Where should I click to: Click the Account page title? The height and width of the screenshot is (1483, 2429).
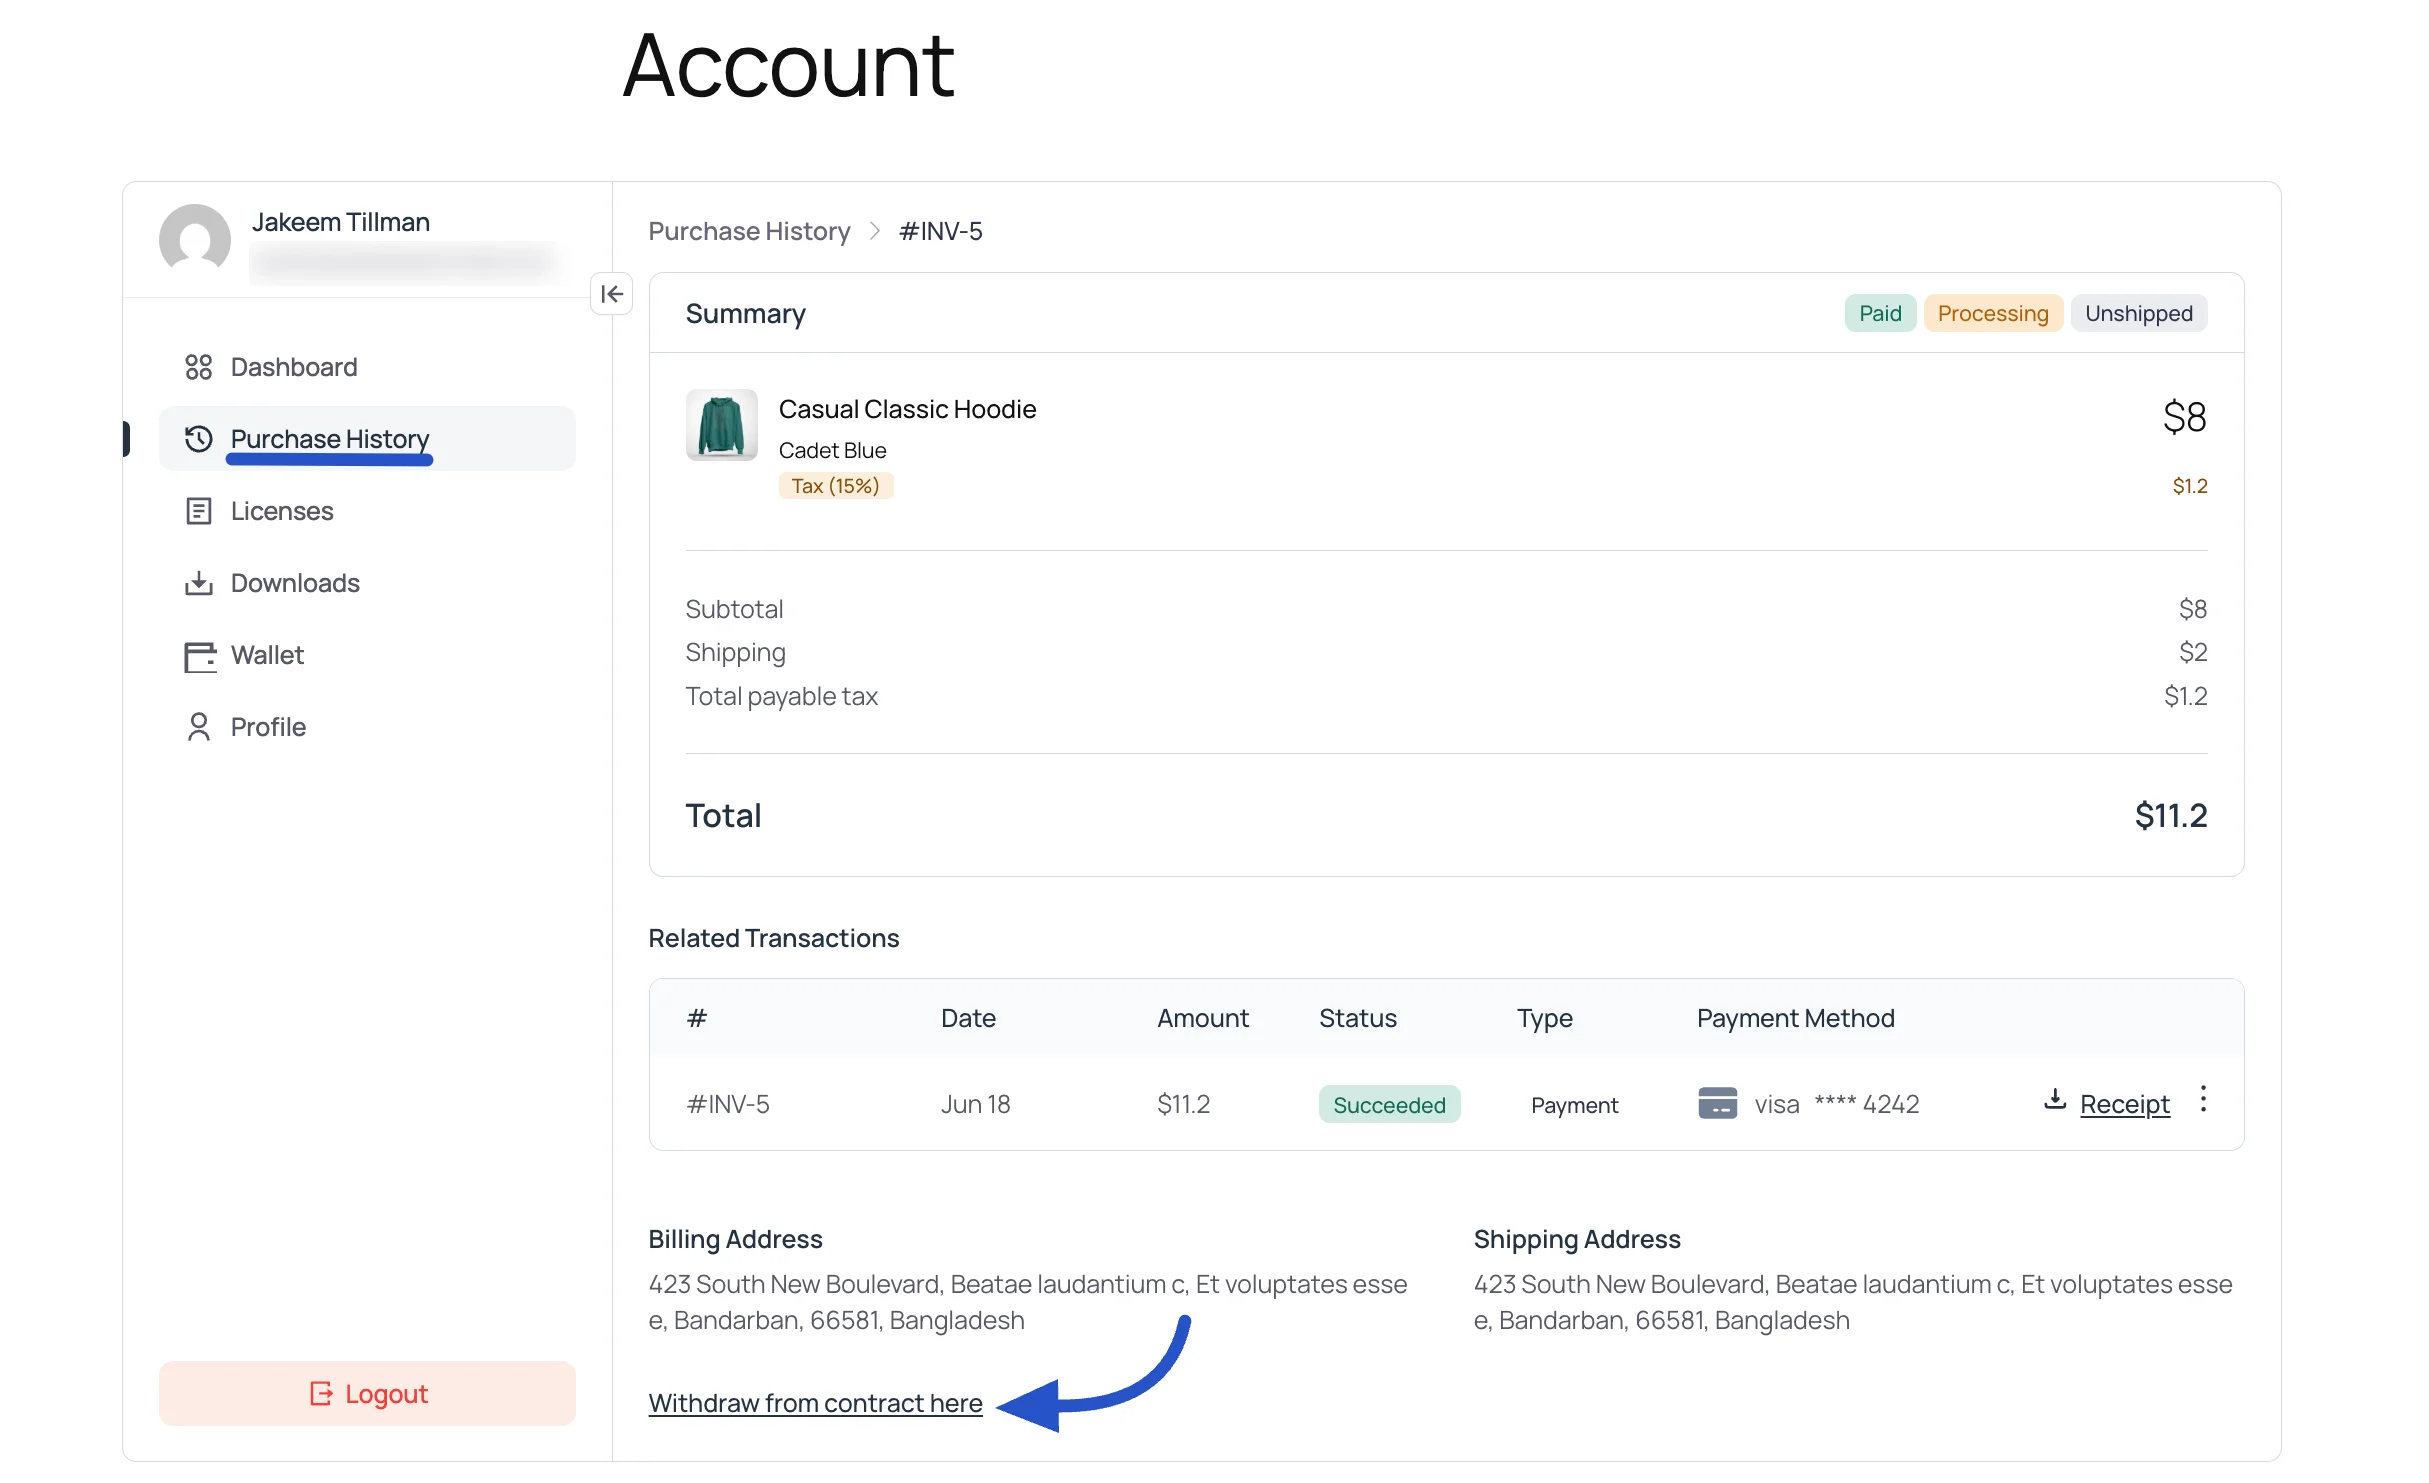point(788,66)
